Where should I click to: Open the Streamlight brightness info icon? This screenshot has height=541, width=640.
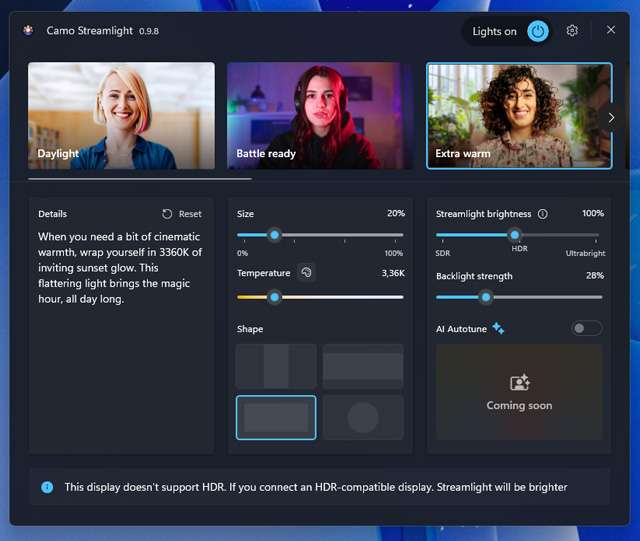(542, 214)
